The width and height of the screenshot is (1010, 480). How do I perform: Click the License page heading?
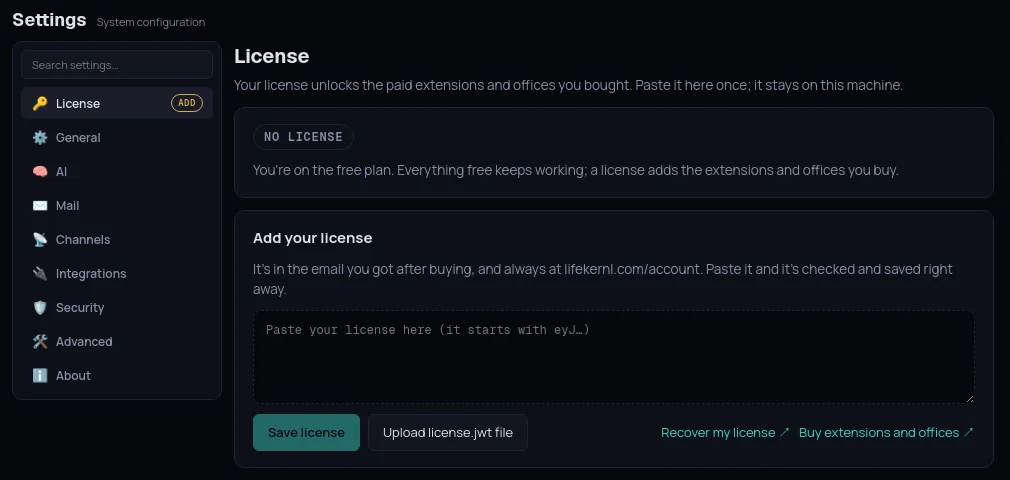[271, 56]
